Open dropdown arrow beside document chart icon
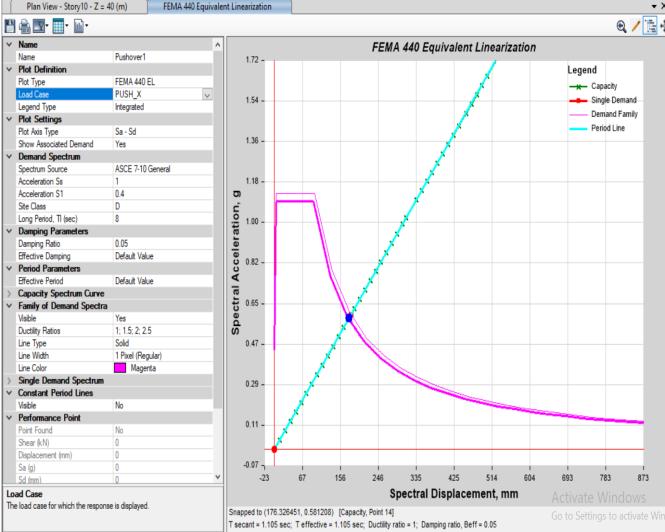 click(87, 26)
